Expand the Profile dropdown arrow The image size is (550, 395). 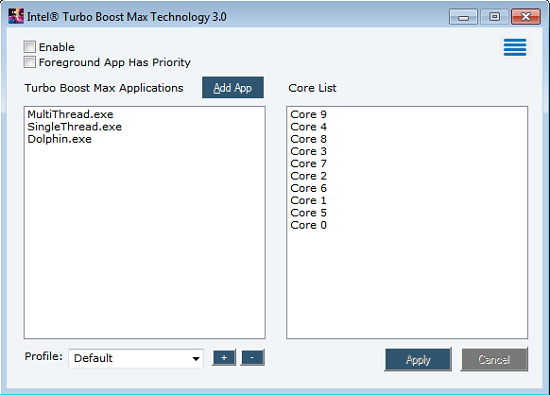(x=196, y=359)
